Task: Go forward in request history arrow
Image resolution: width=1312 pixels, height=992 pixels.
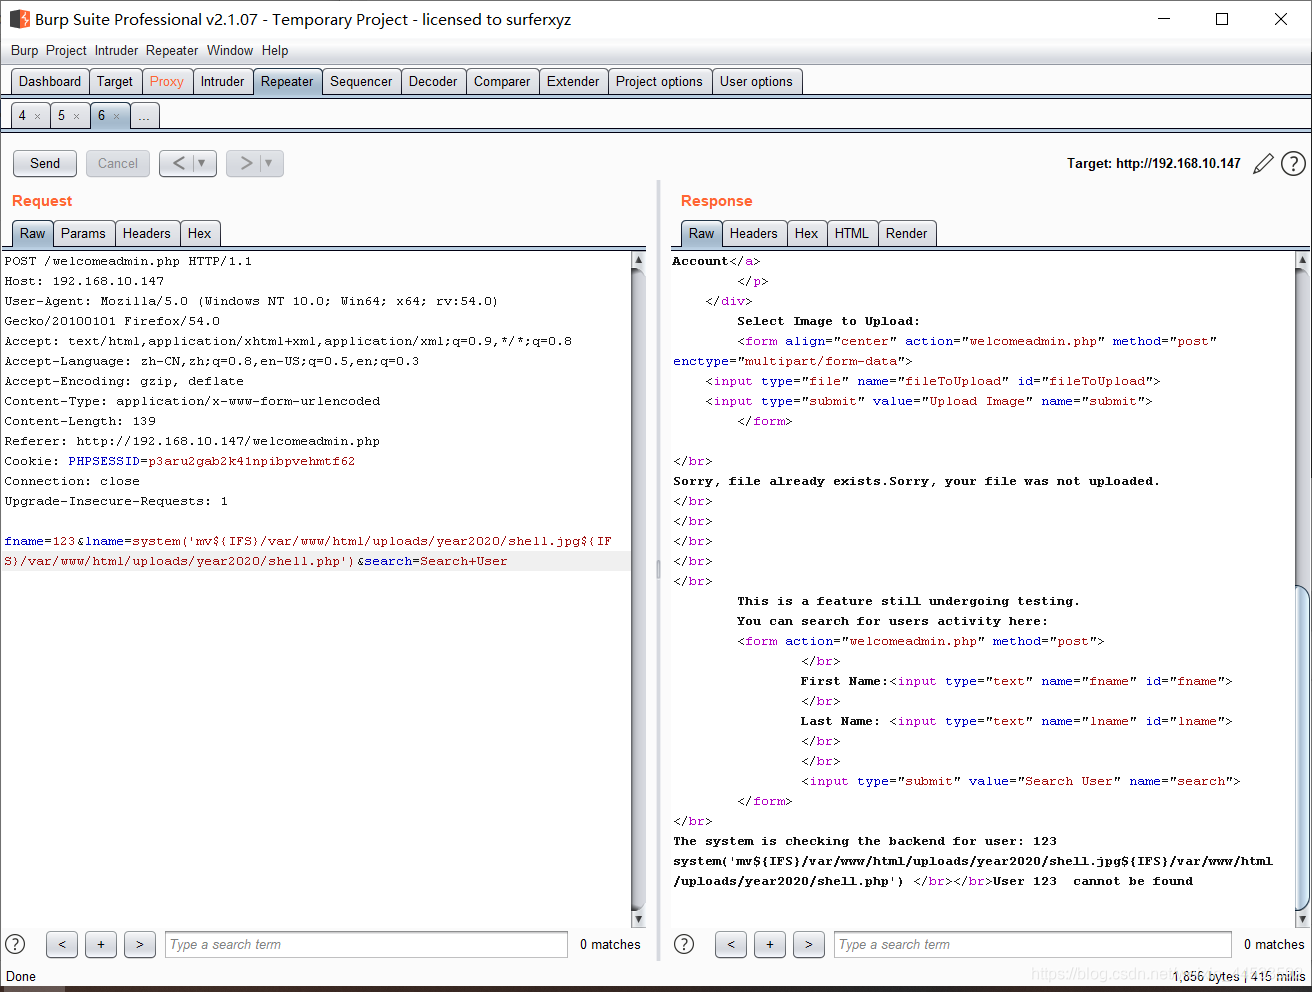Action: [x=245, y=163]
